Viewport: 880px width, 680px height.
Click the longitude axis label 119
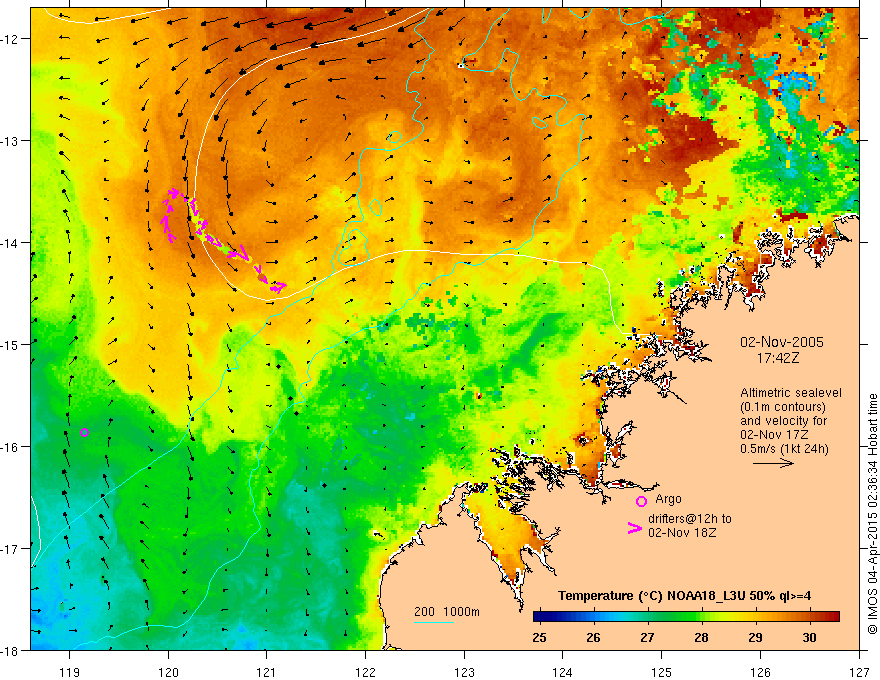click(x=69, y=672)
